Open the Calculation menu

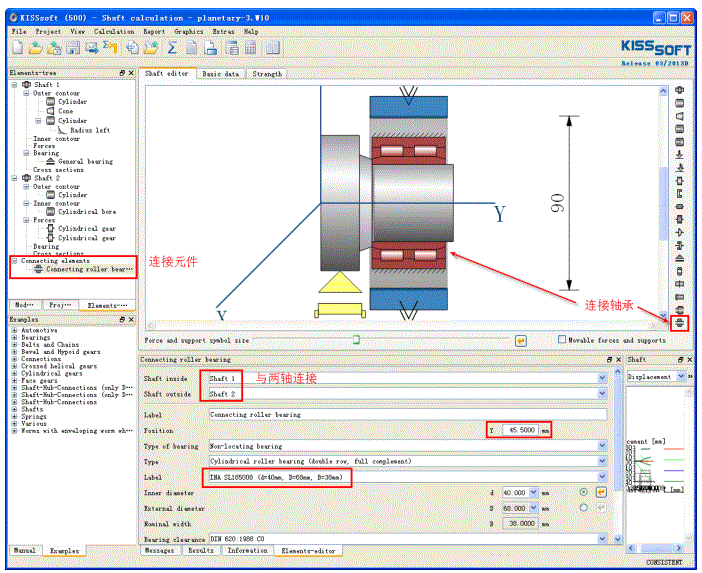tap(114, 31)
